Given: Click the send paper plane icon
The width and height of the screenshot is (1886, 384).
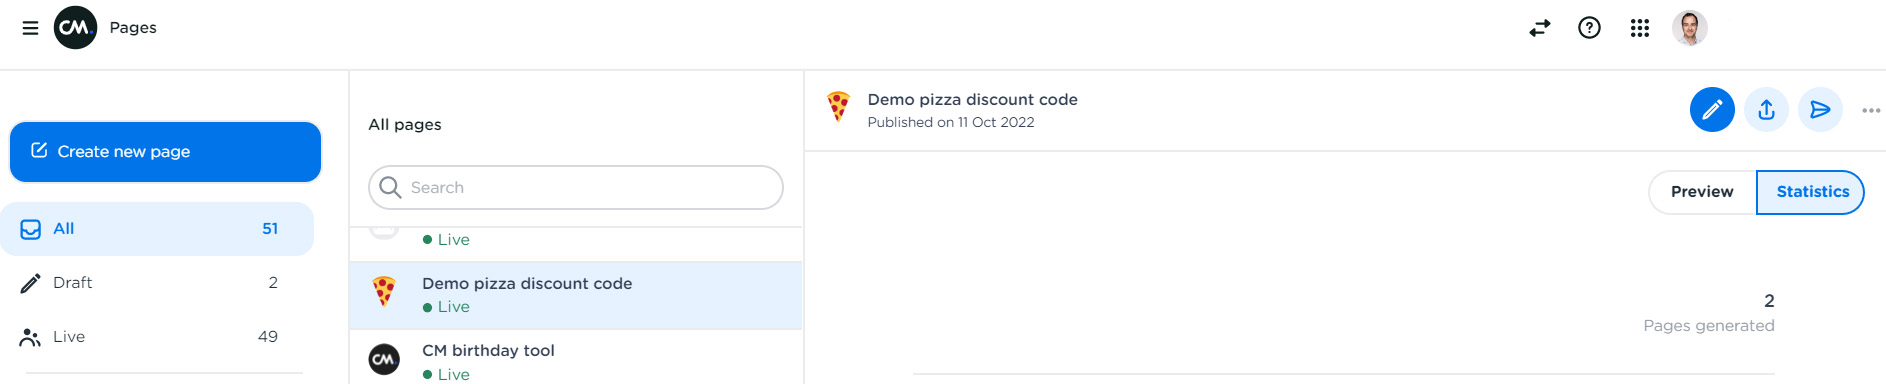Looking at the screenshot, I should coord(1821,110).
